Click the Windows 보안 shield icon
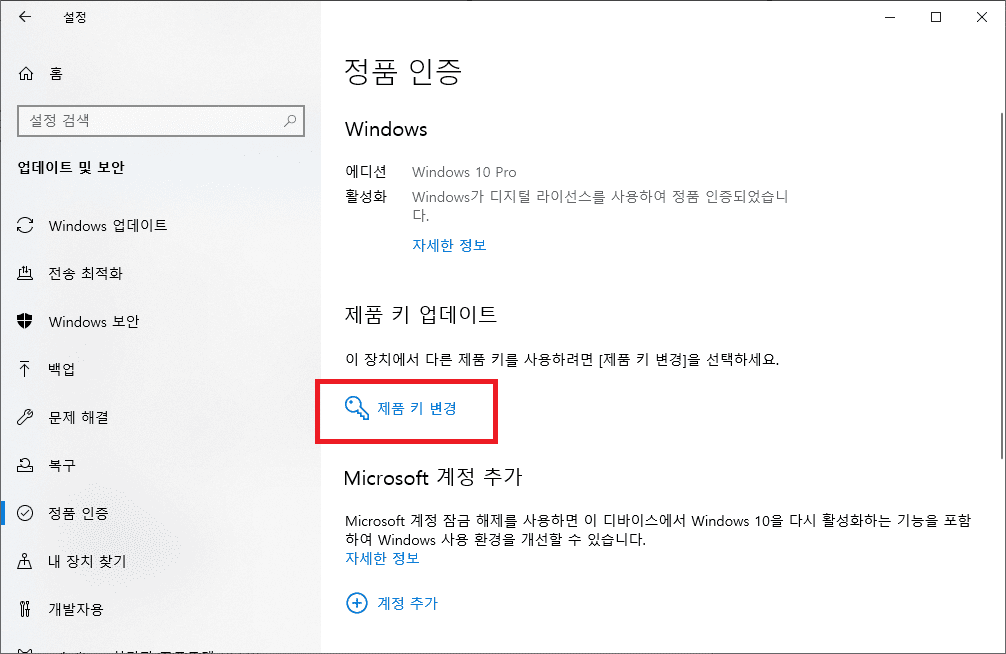1006x654 pixels. pyautogui.click(x=25, y=321)
